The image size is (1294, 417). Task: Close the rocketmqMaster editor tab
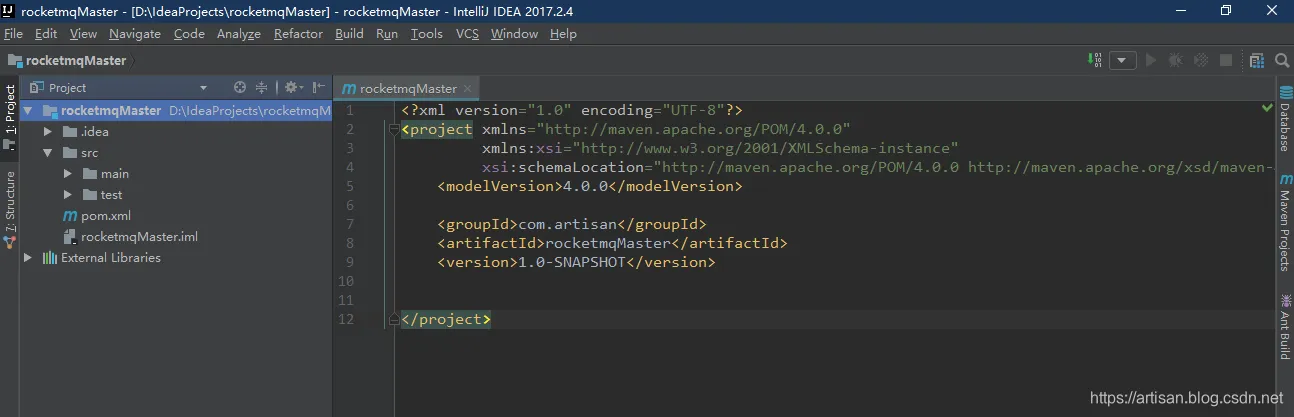468,89
